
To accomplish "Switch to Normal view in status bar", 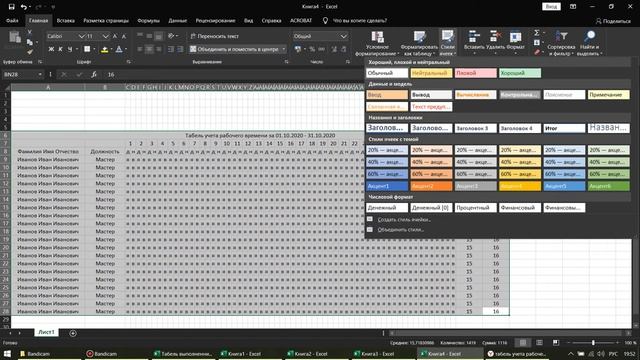I will point(523,342).
